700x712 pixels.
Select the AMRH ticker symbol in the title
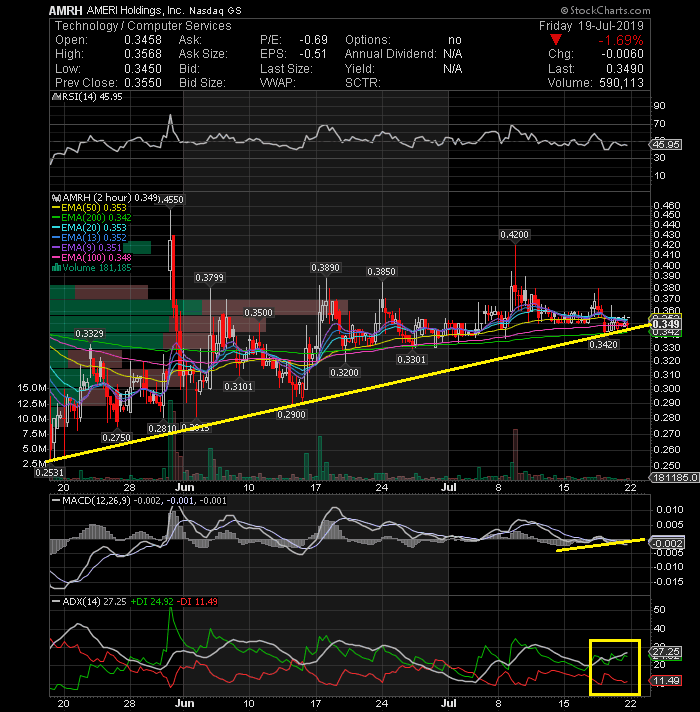point(65,10)
